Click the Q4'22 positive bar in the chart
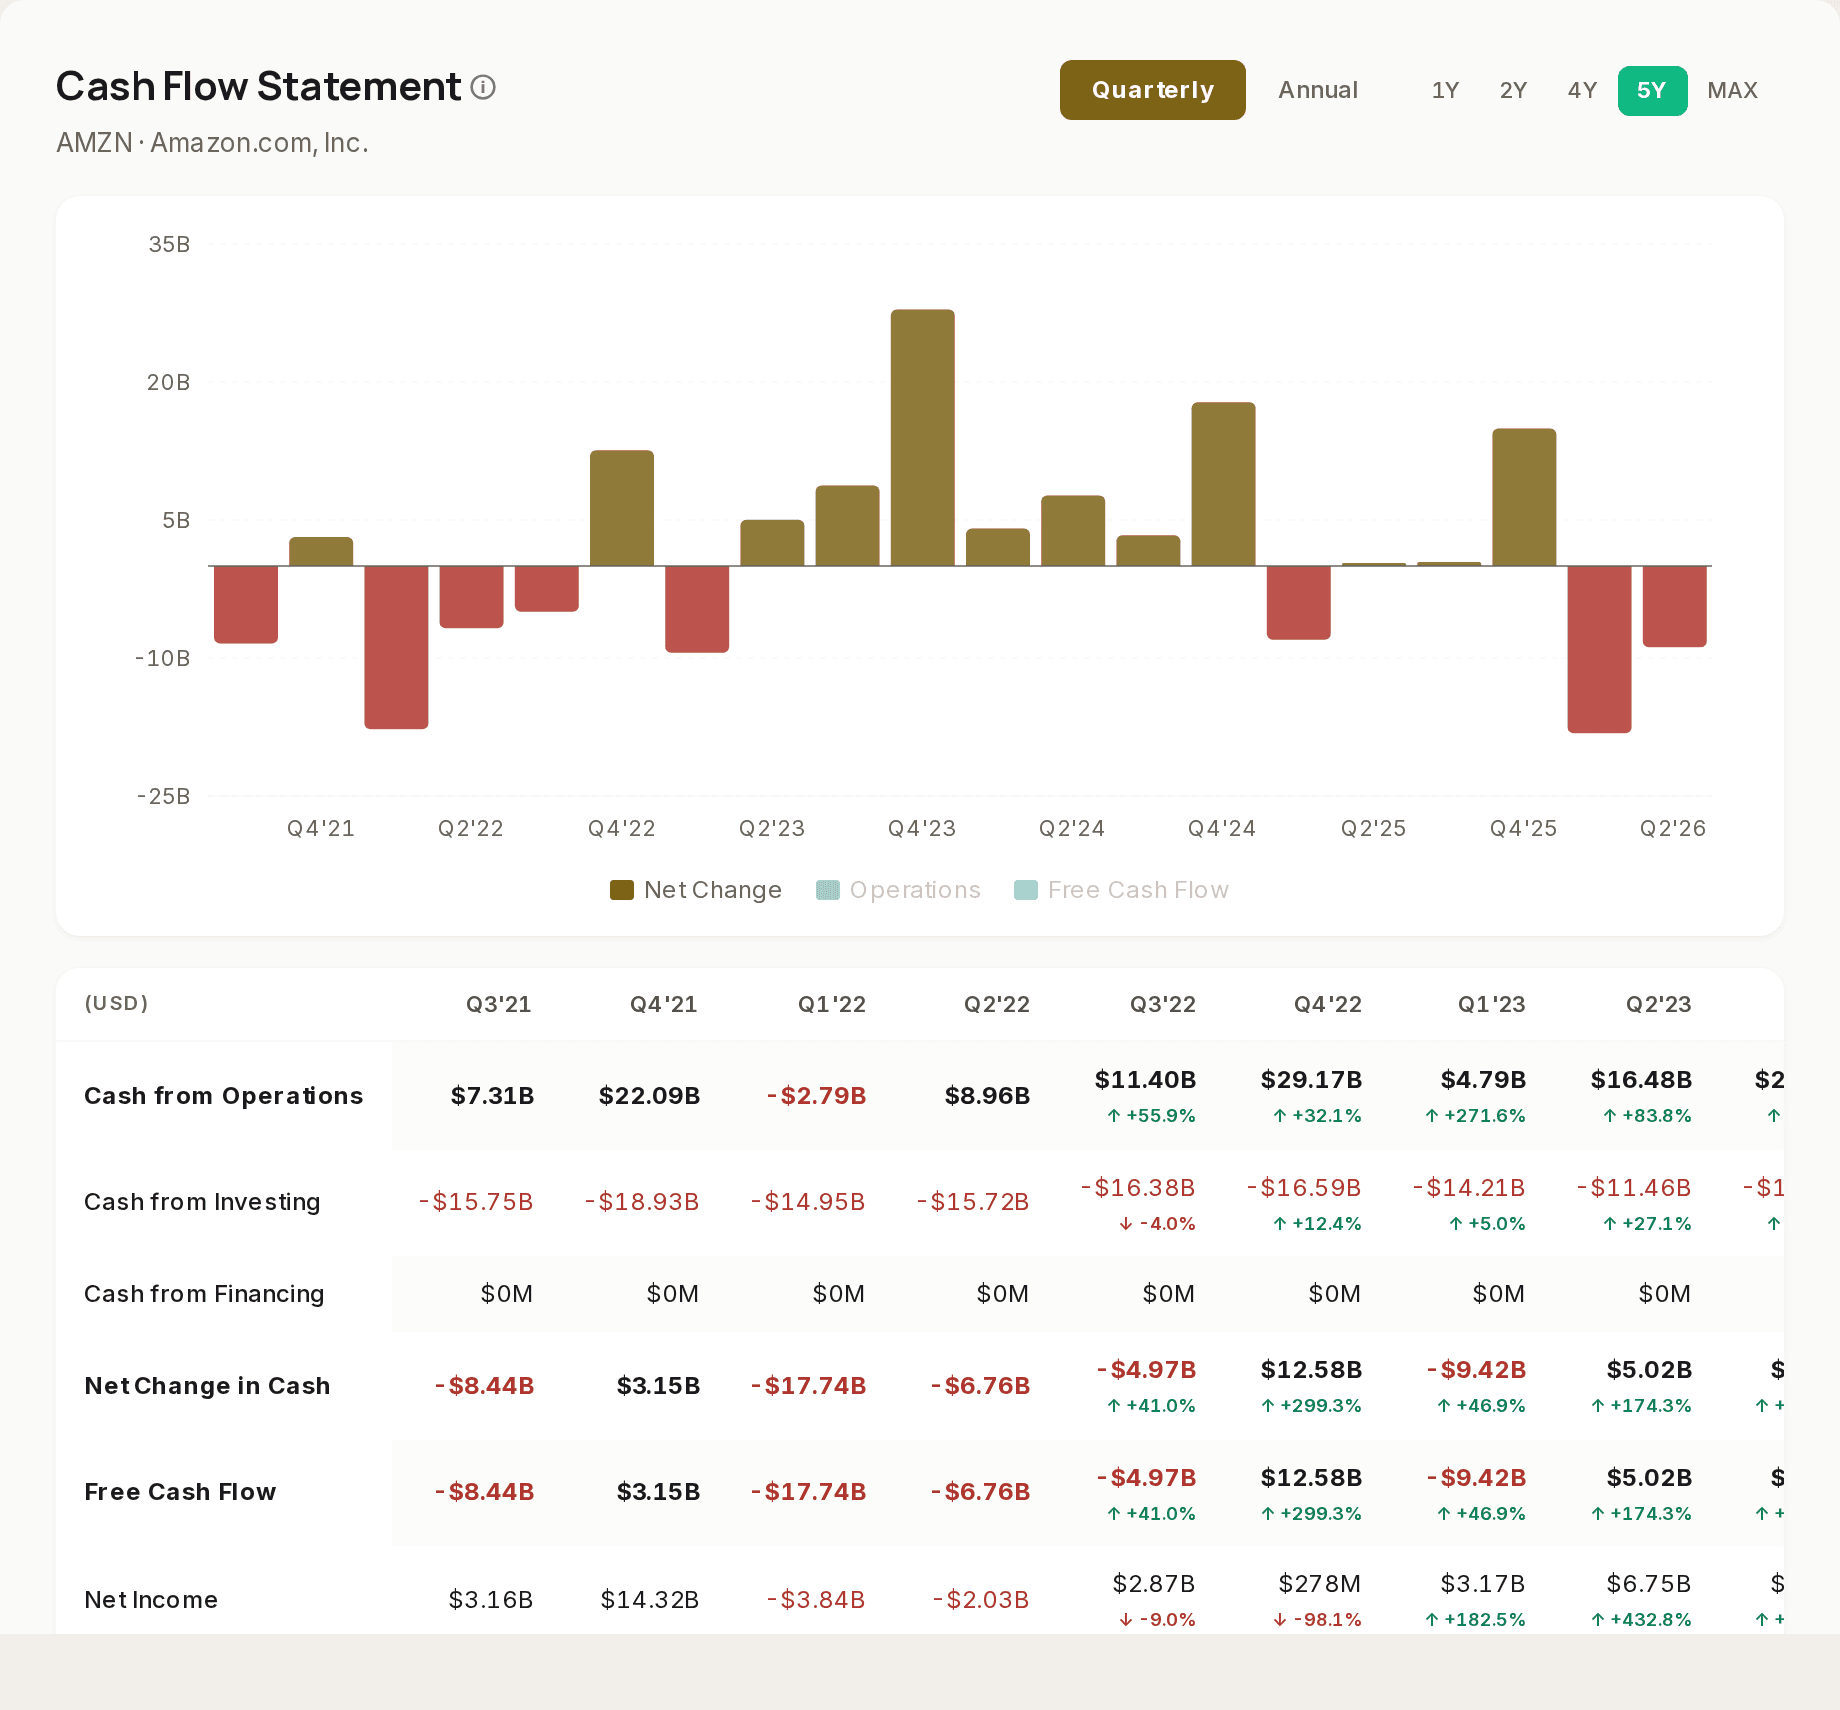1840x1710 pixels. click(621, 508)
